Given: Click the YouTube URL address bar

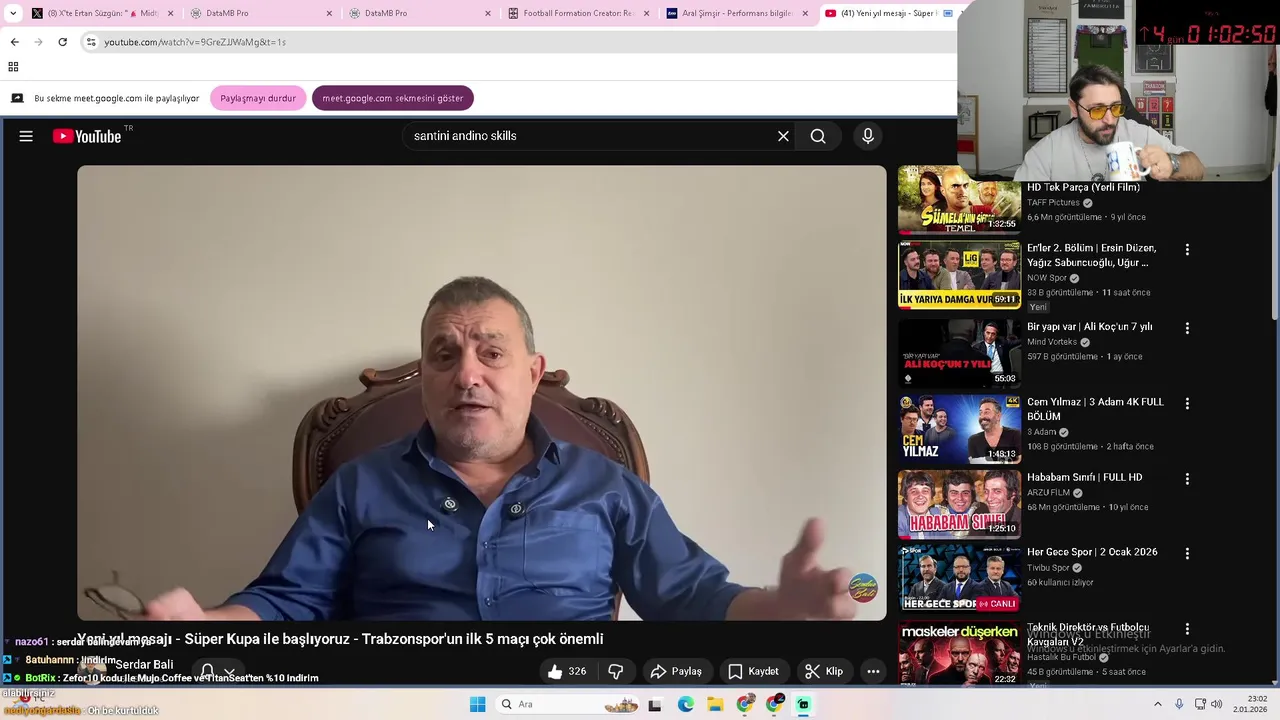Looking at the screenshot, I should (x=520, y=42).
